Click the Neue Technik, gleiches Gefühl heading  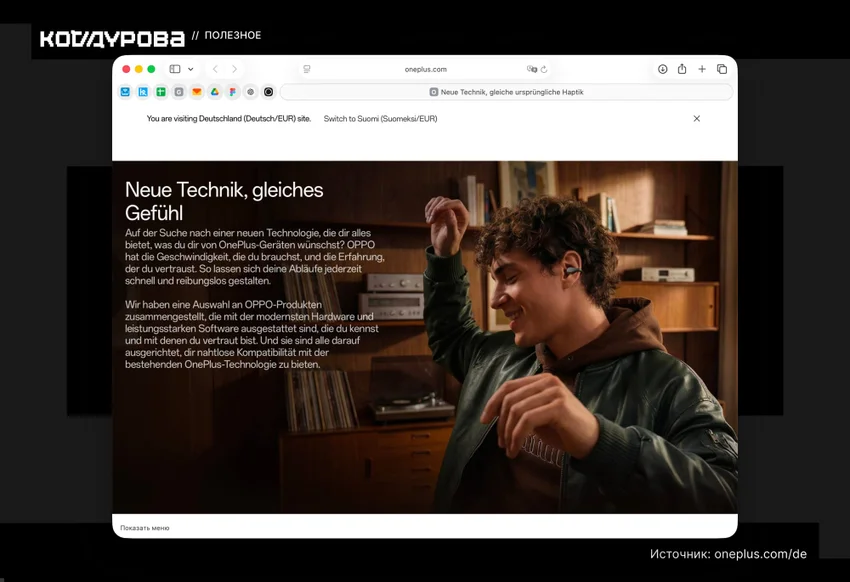point(224,201)
